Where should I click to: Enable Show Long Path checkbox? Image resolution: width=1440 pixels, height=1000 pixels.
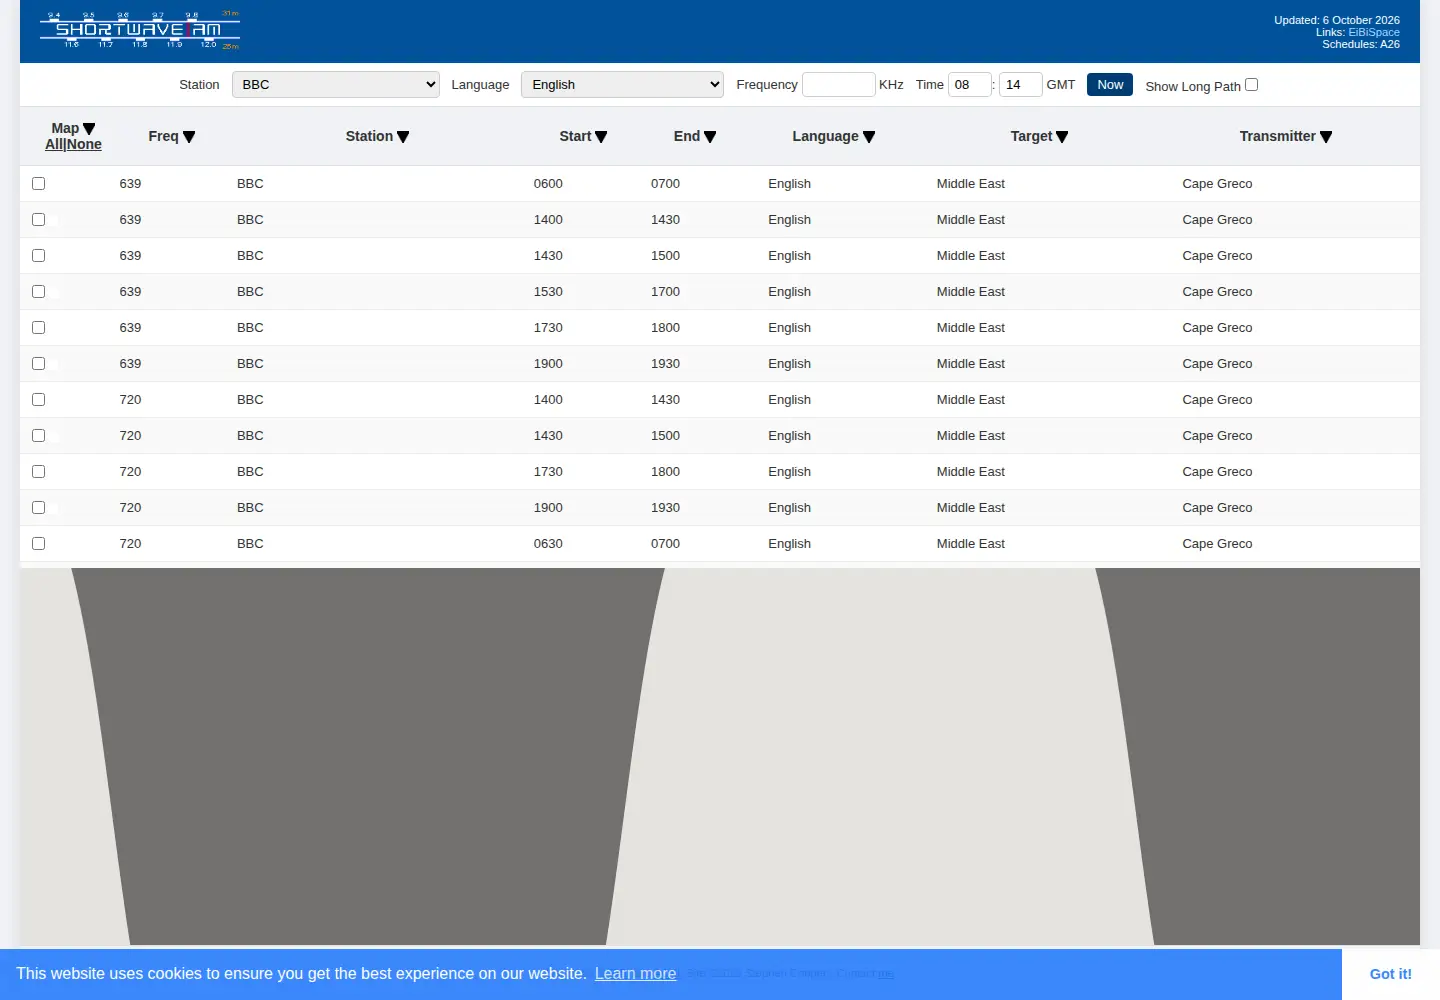click(1251, 85)
